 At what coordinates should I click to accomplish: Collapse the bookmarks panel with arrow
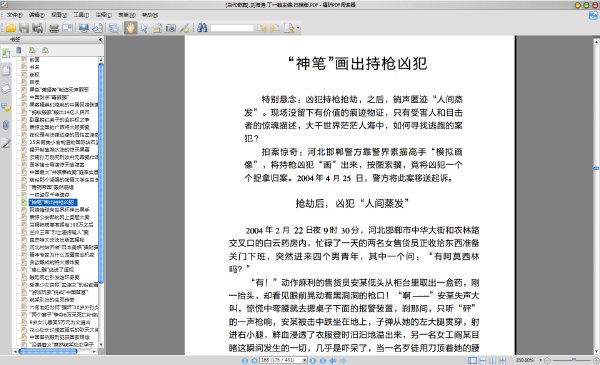coord(100,39)
